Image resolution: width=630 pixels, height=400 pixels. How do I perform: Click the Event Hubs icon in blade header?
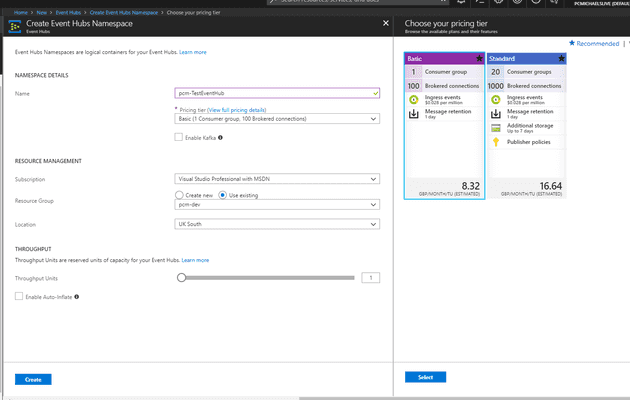(x=14, y=27)
